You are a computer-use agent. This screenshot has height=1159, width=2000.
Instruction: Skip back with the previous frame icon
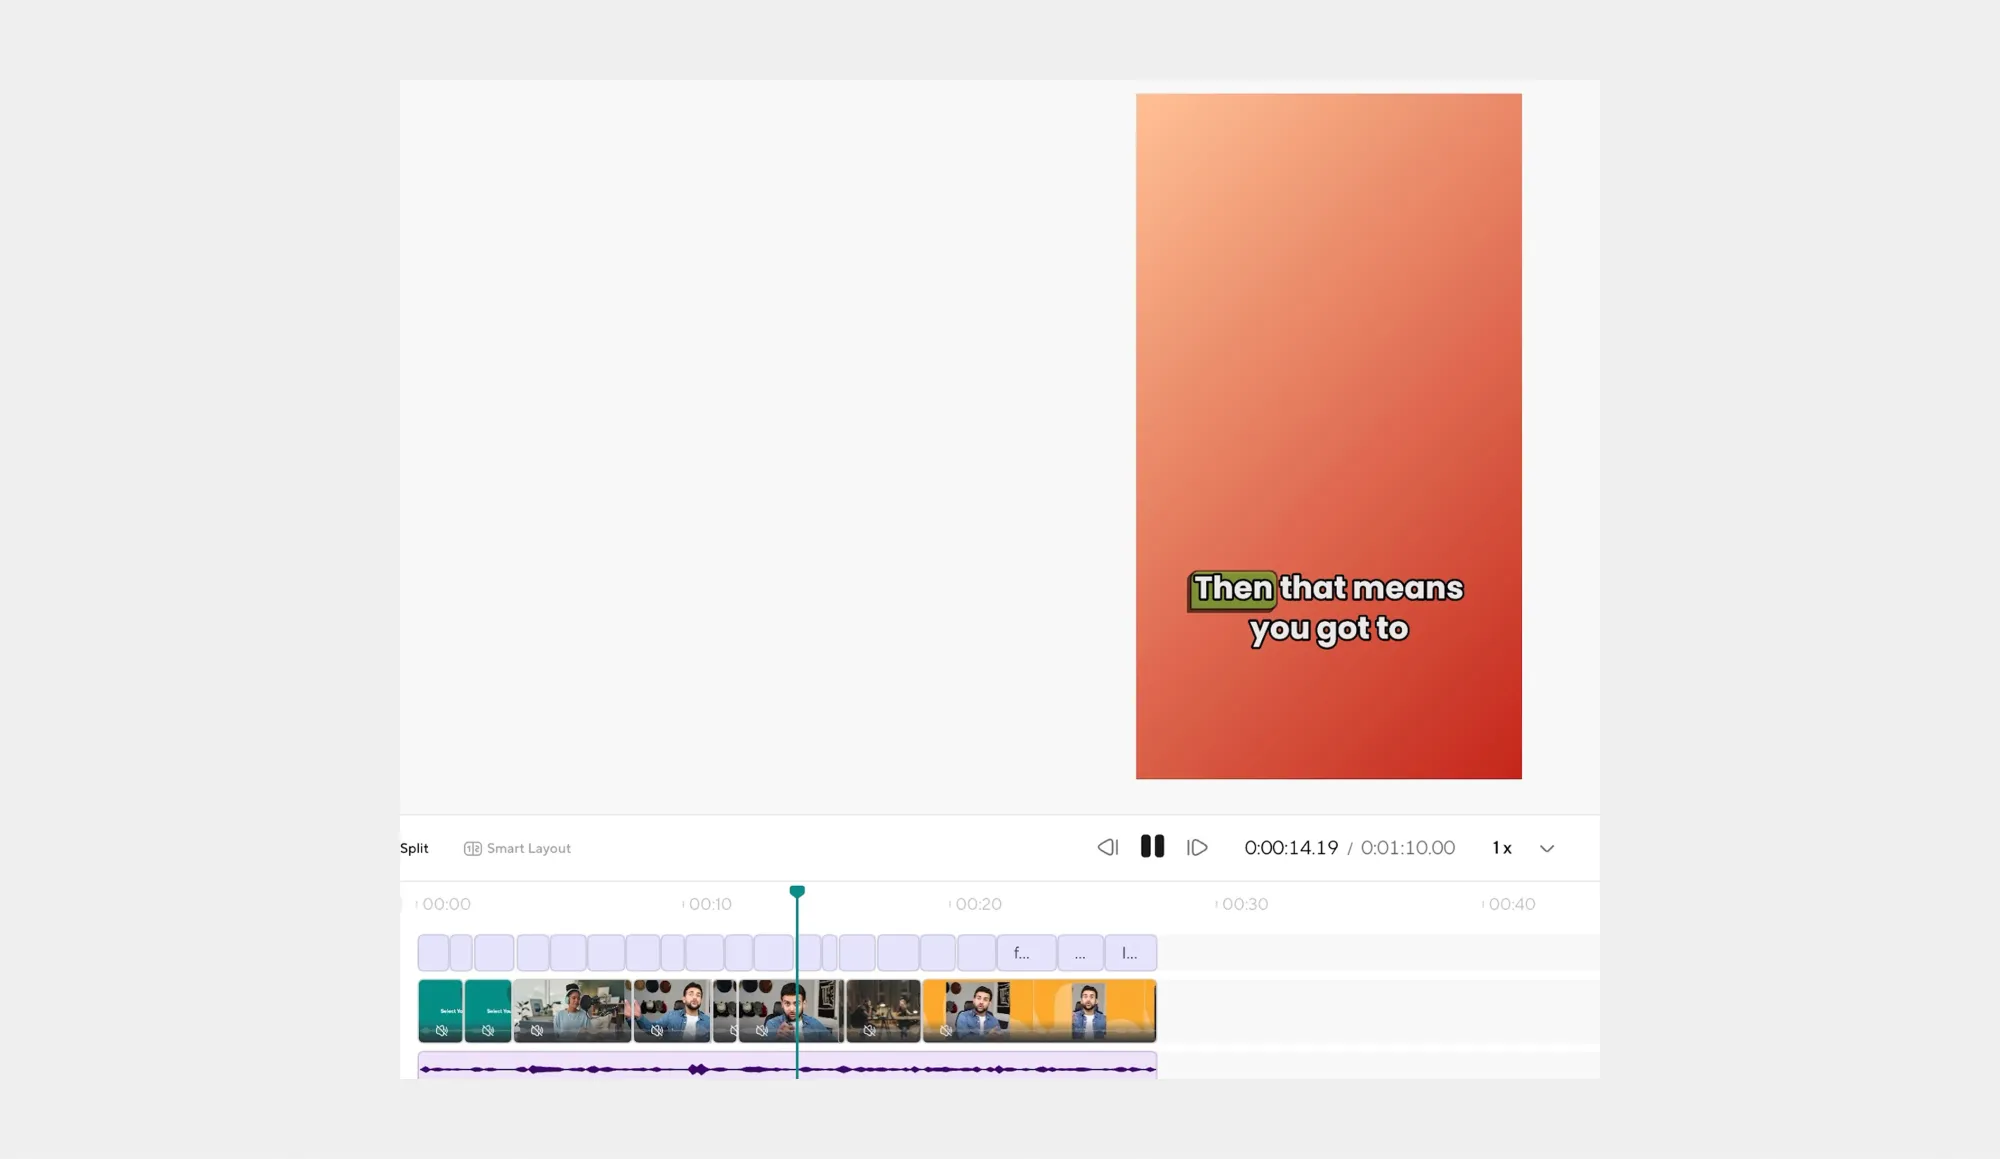pos(1107,847)
